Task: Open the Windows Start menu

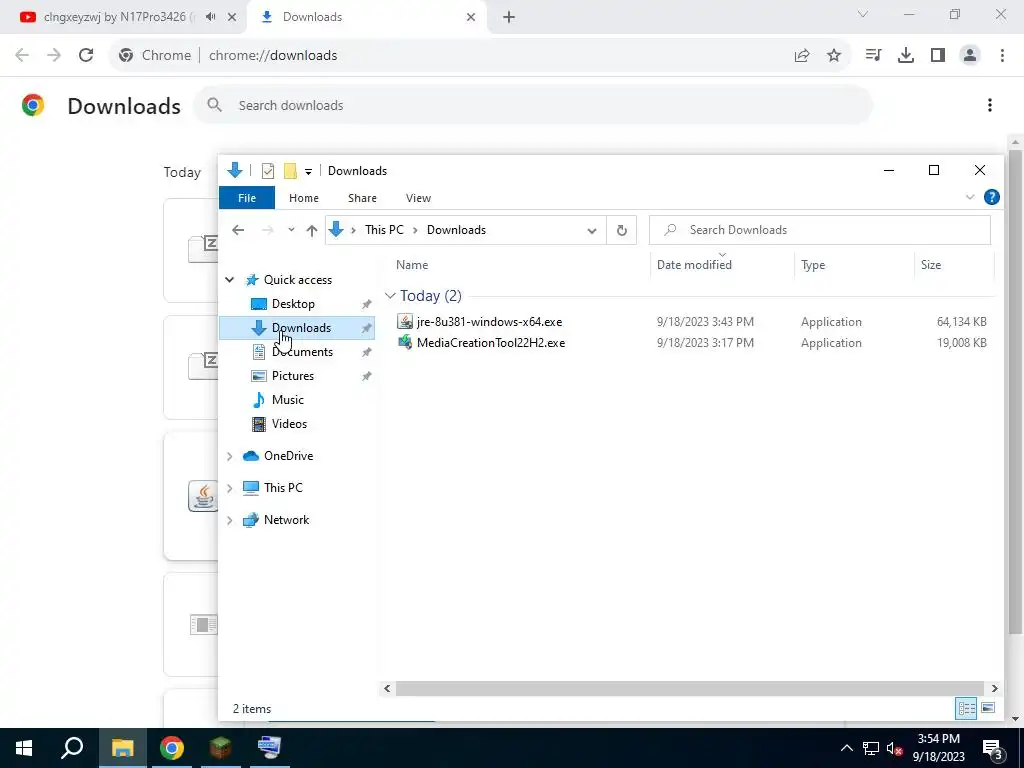Action: coord(24,748)
